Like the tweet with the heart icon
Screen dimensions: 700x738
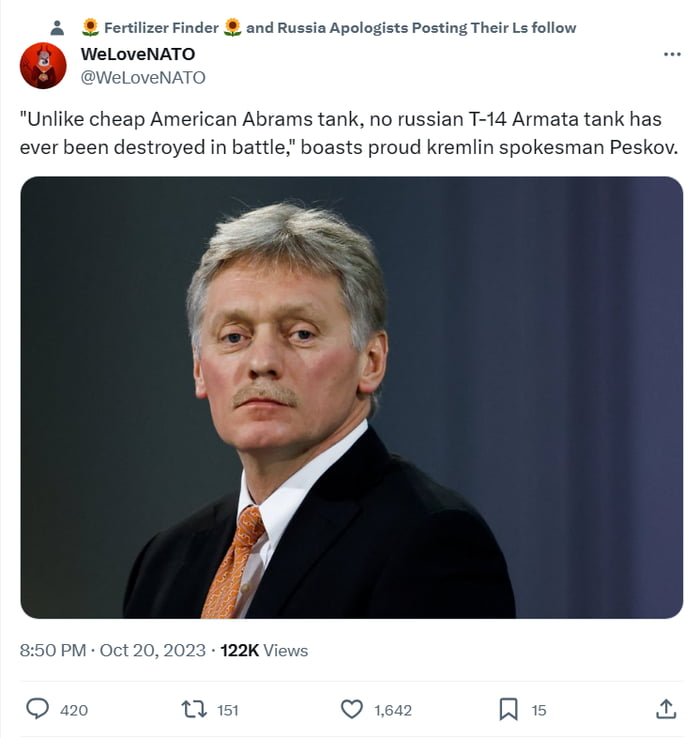pyautogui.click(x=352, y=709)
